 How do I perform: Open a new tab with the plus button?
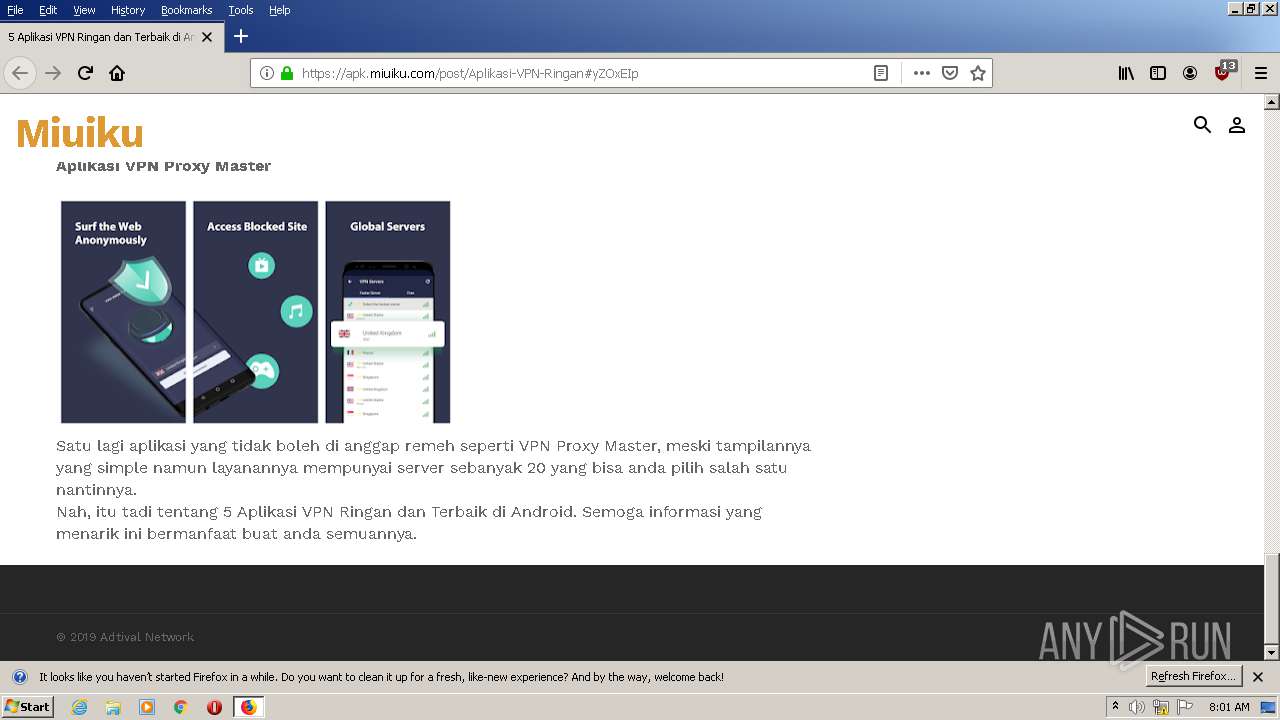pos(240,36)
